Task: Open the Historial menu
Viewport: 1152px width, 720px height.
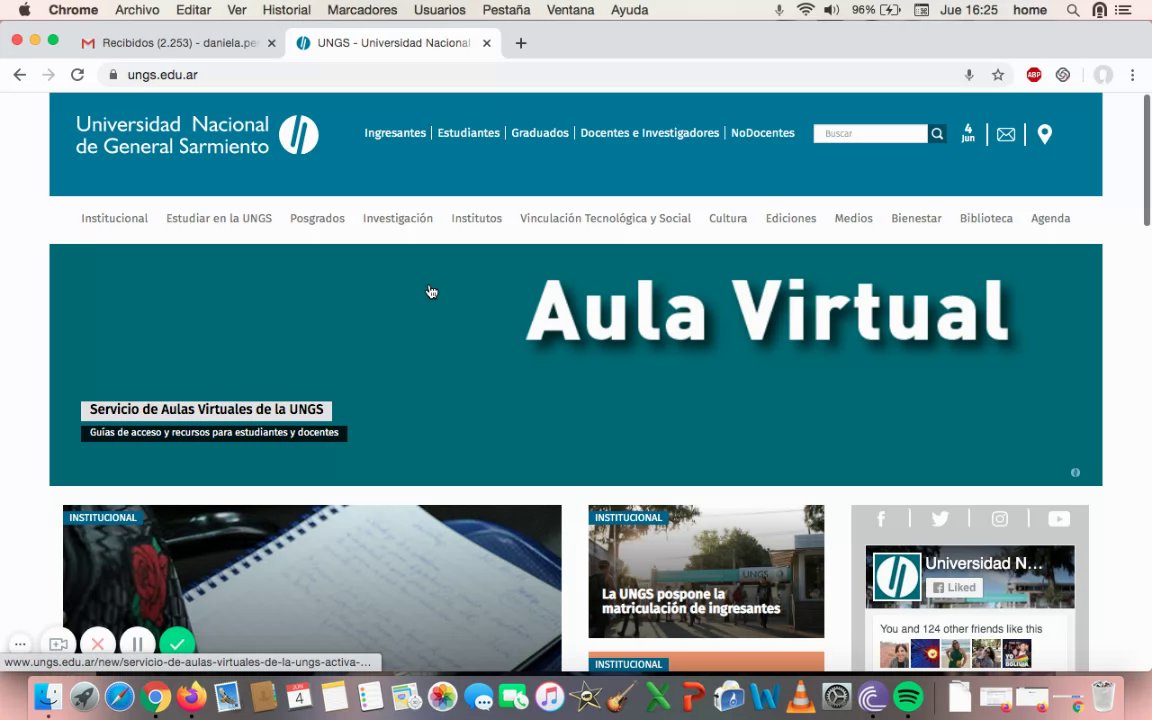Action: 287,10
